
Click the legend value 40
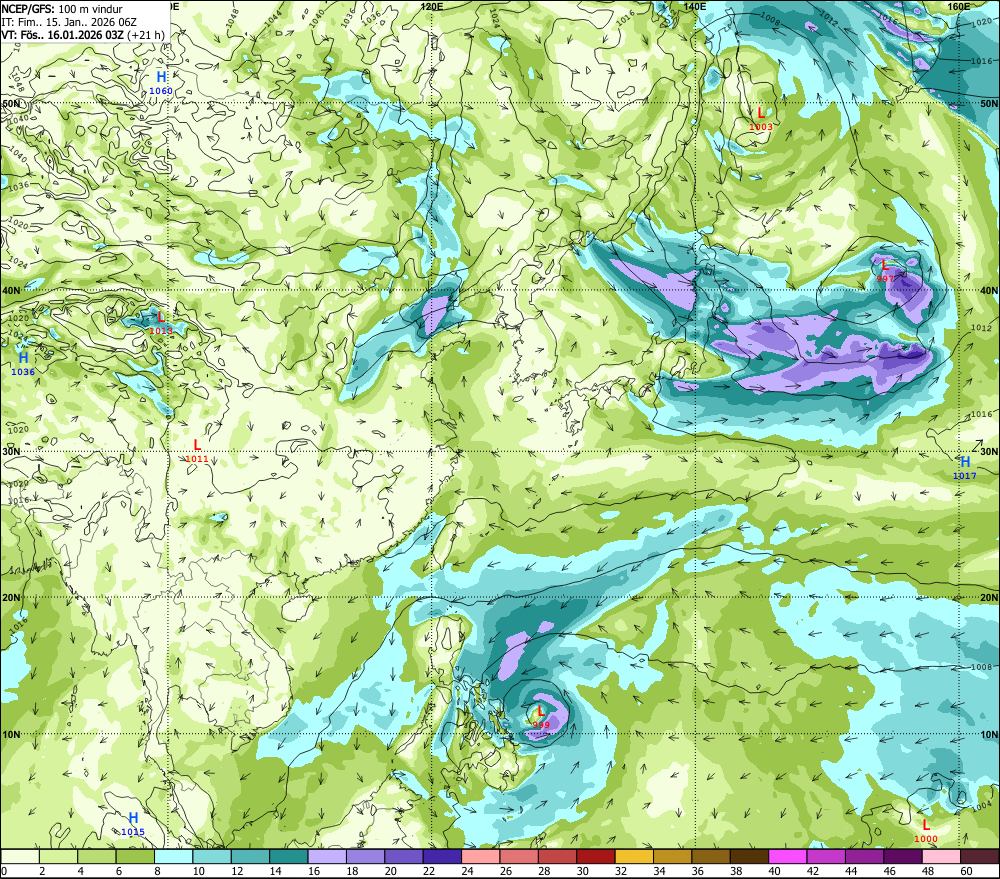pyautogui.click(x=775, y=871)
